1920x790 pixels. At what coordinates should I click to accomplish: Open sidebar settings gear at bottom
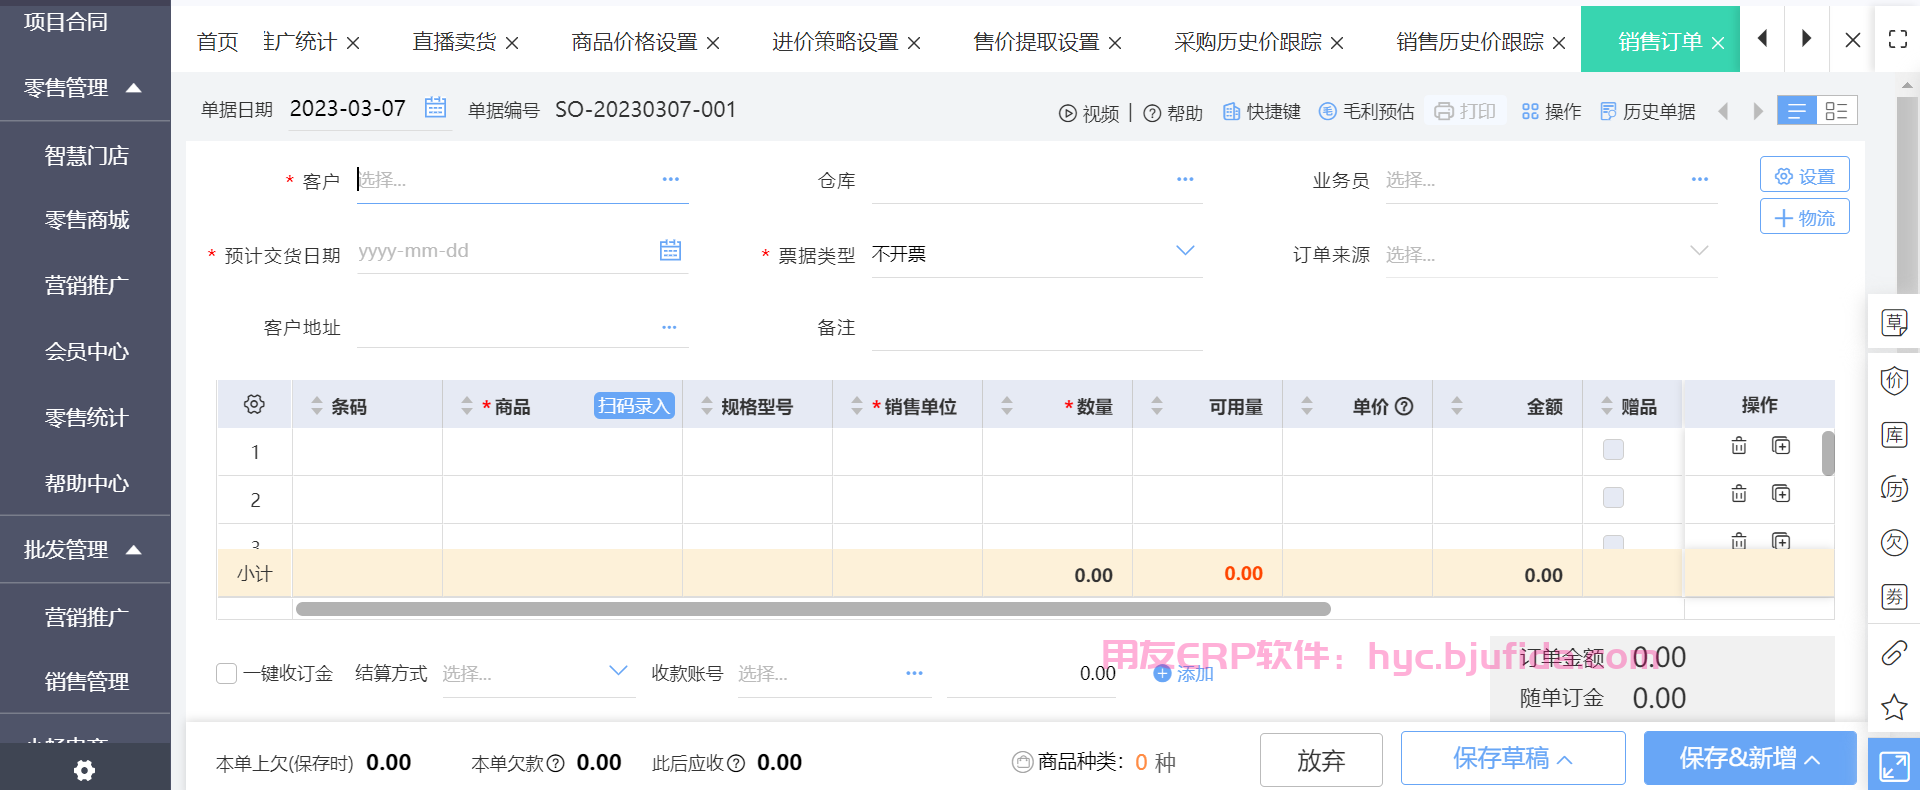pos(85,770)
